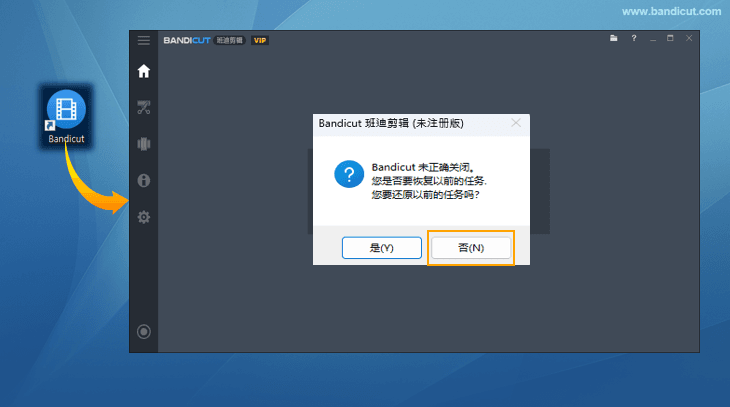Open the output folder icon in title bar
This screenshot has height=407, width=730.
614,38
